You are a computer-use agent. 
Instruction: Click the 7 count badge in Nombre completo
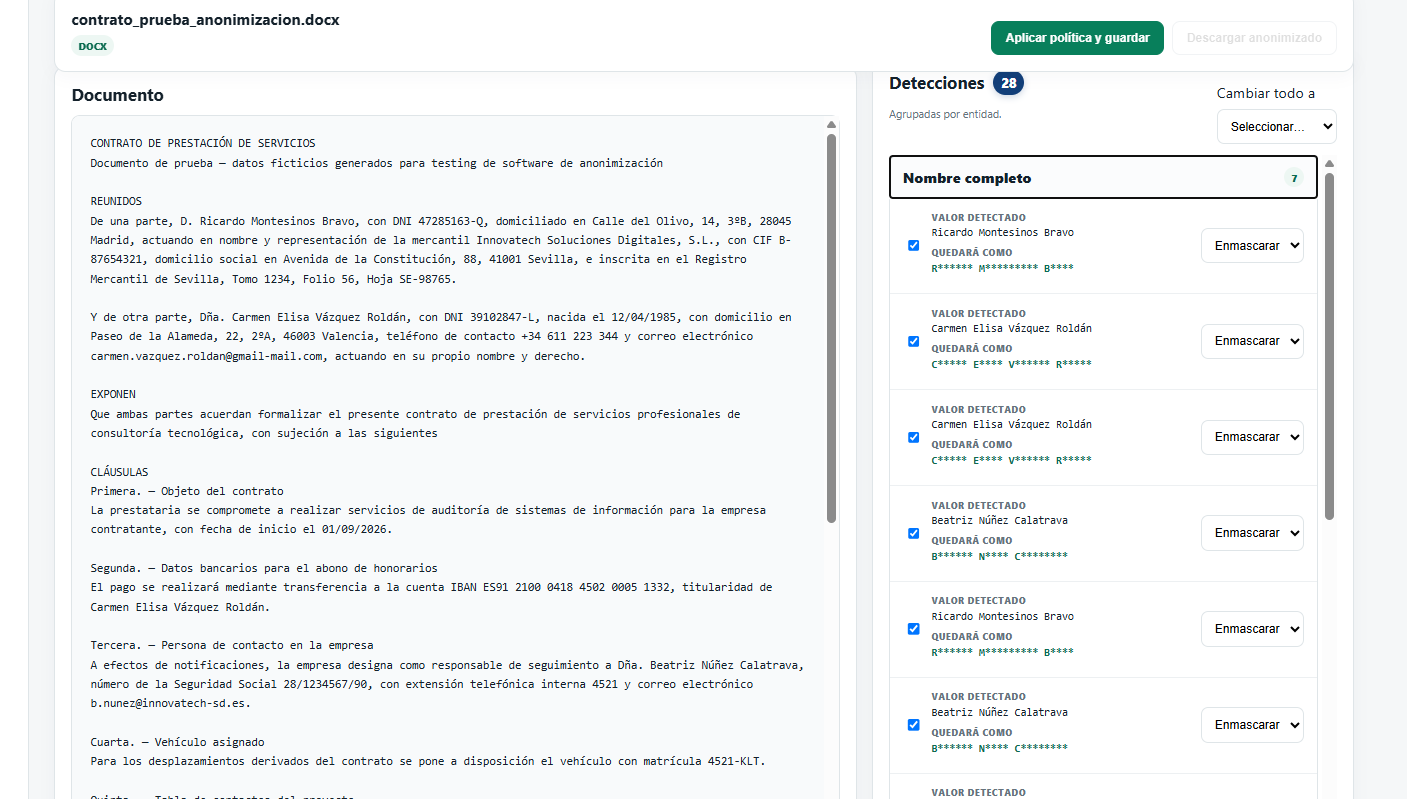coord(1294,178)
